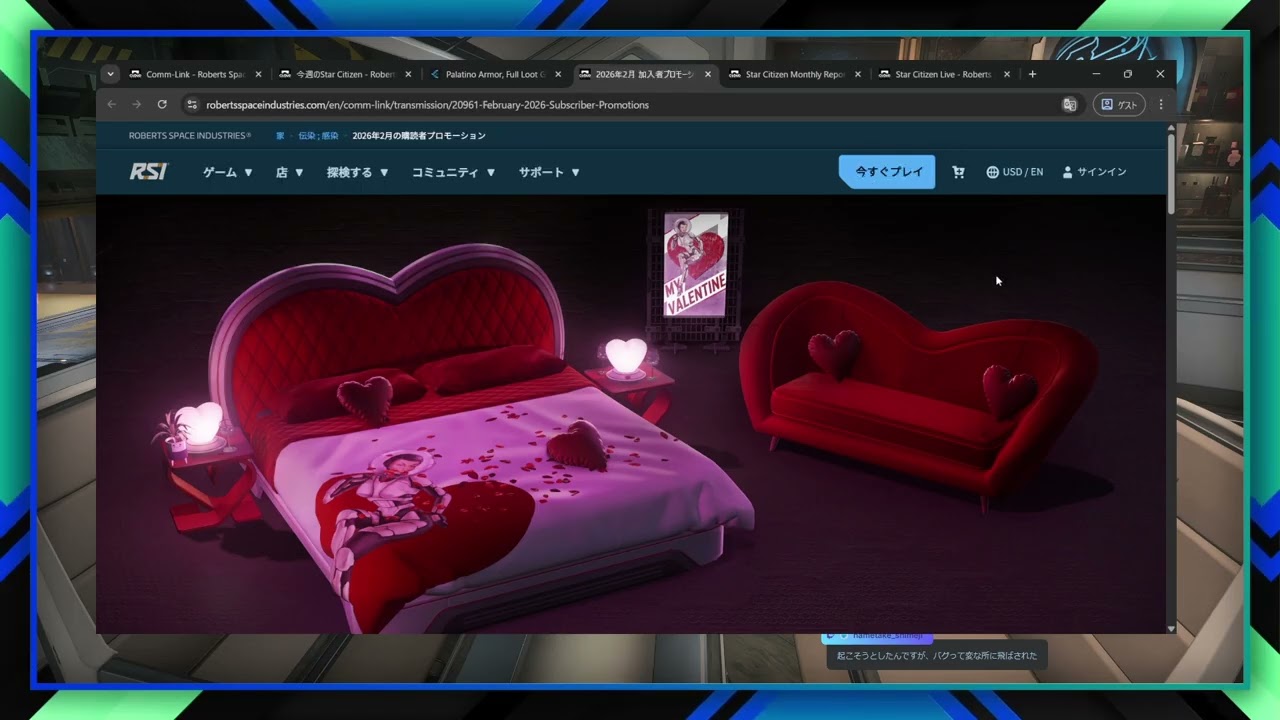Image resolution: width=1280 pixels, height=720 pixels.
Task: Change the USD / EN currency and language
Action: (1014, 172)
